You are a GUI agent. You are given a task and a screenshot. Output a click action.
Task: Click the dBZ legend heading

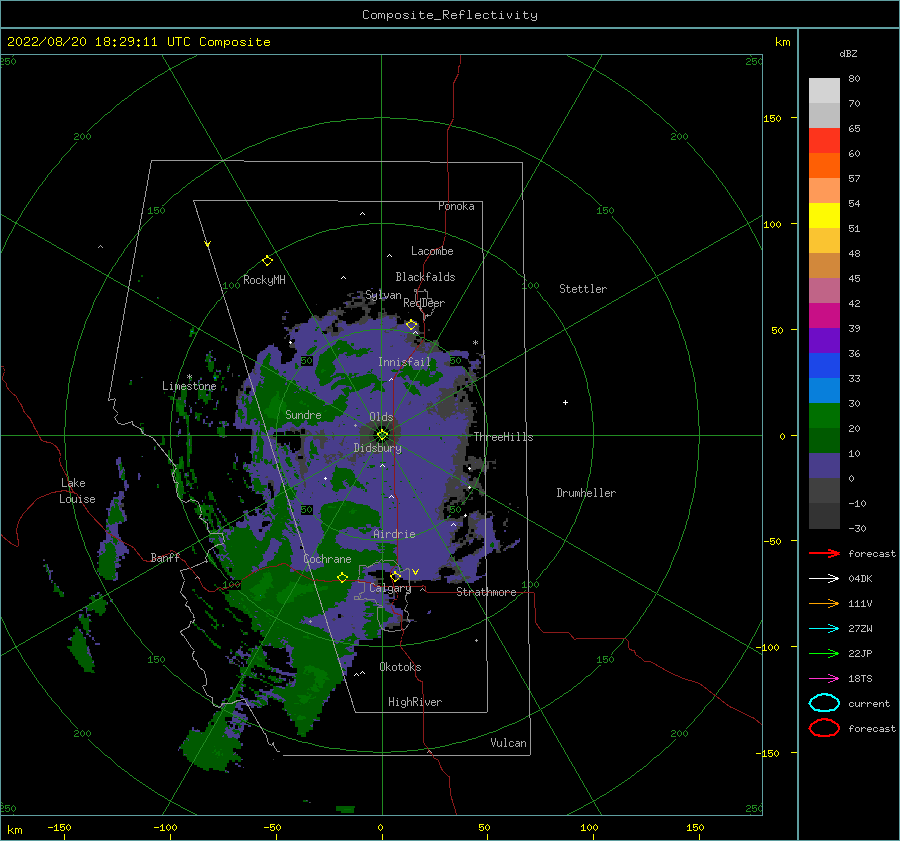848,53
